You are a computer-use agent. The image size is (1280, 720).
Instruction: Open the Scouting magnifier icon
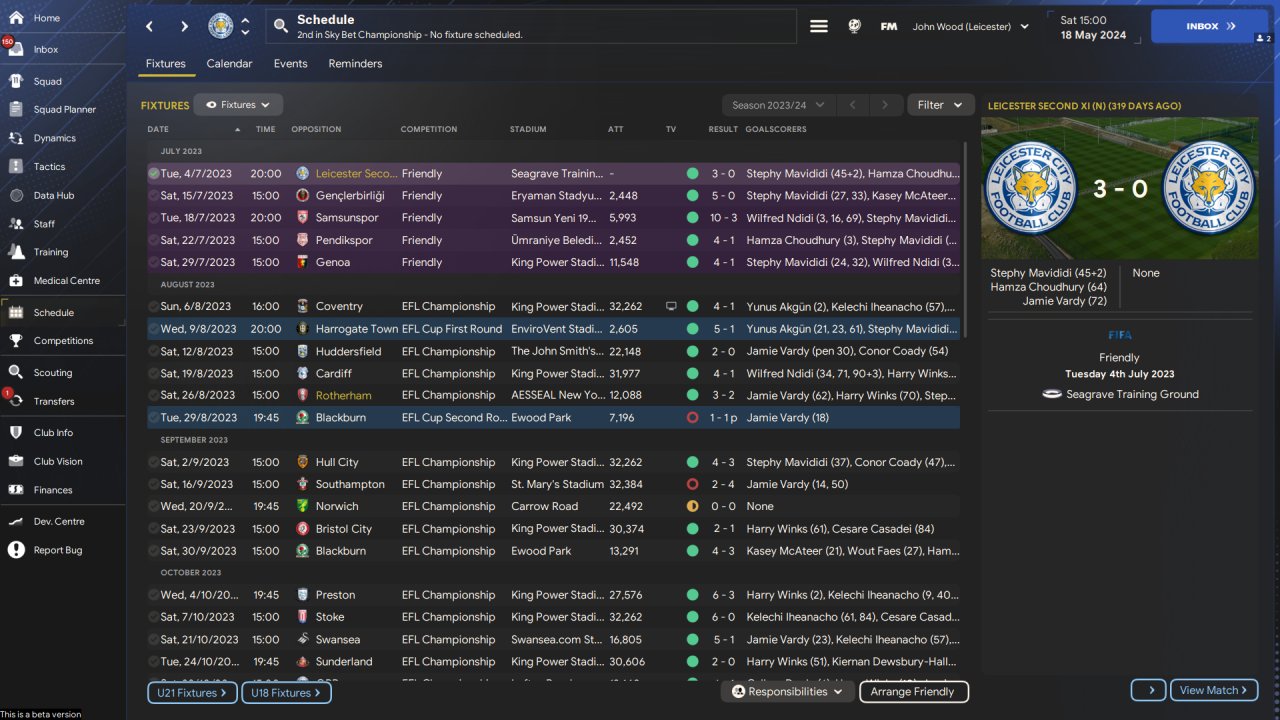tap(16, 372)
